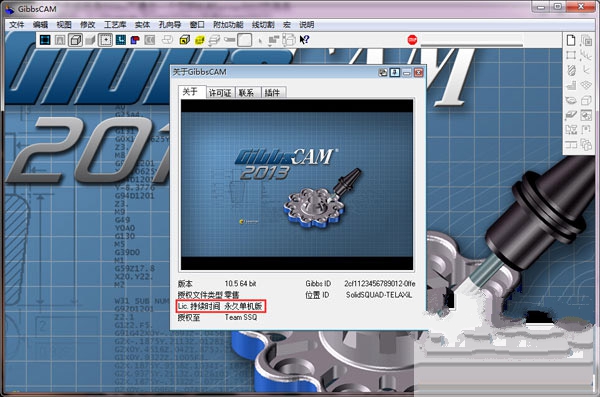Click the red and blue shape icon

point(135,40)
